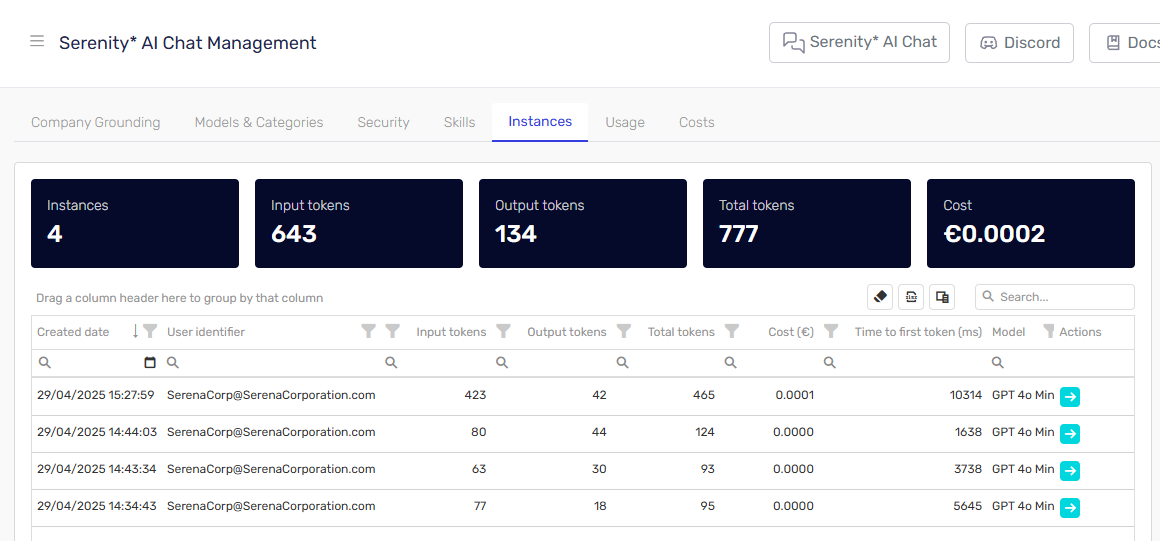The image size is (1160, 541).
Task: Click the arrow action for the 14:34:43 instance
Action: point(1070,508)
